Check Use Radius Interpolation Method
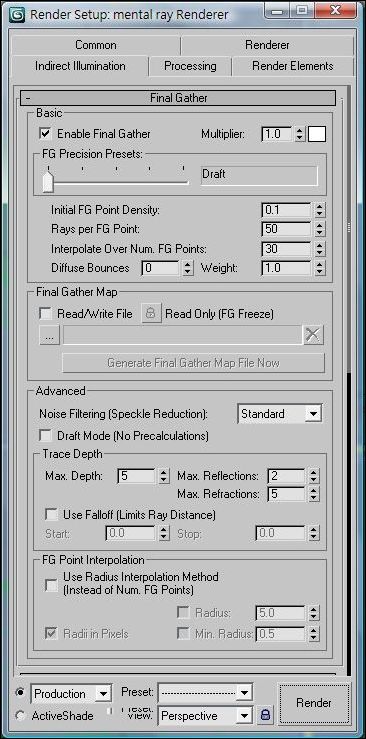This screenshot has width=366, height=739. coord(51,584)
